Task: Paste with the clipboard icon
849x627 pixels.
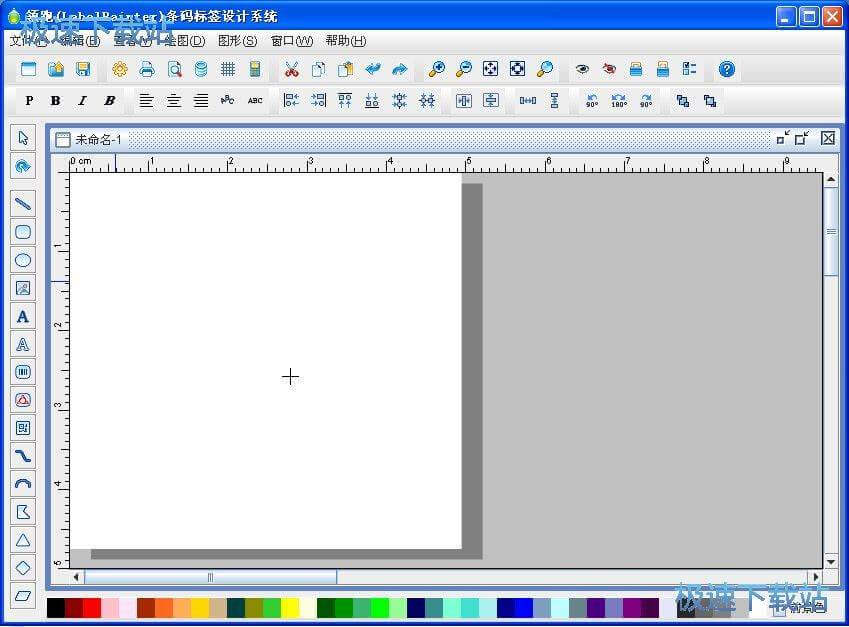Action: [345, 69]
